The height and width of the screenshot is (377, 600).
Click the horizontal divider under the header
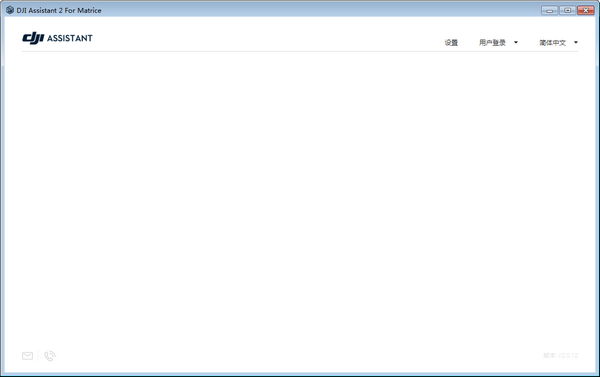pyautogui.click(x=300, y=51)
